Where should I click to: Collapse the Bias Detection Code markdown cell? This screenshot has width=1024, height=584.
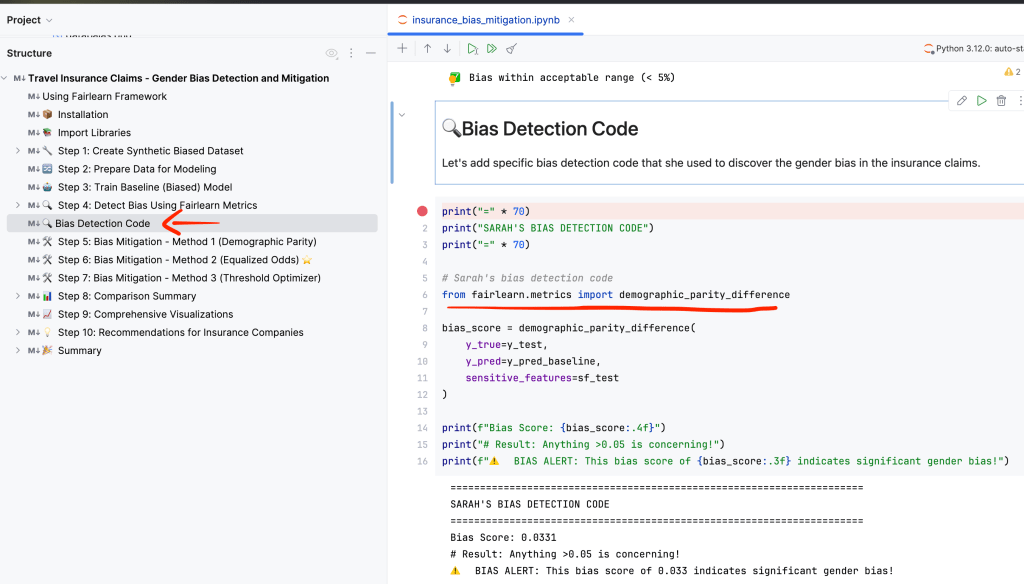pyautogui.click(x=402, y=115)
